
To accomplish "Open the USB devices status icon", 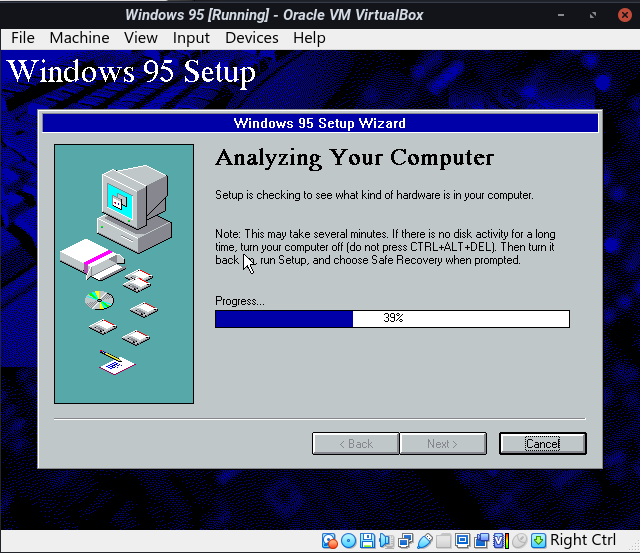I will point(425,541).
